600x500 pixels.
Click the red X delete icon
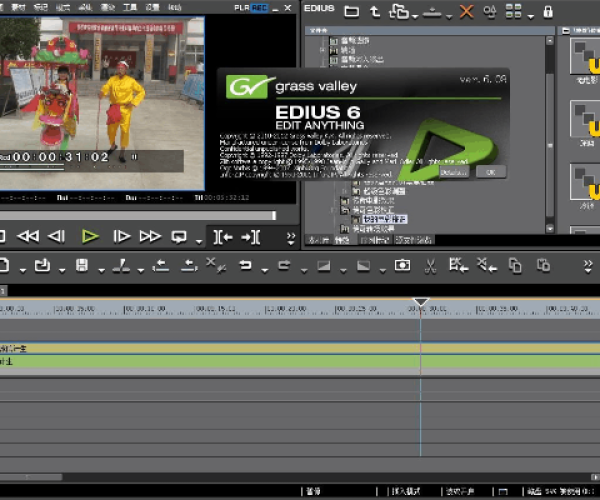[x=467, y=12]
